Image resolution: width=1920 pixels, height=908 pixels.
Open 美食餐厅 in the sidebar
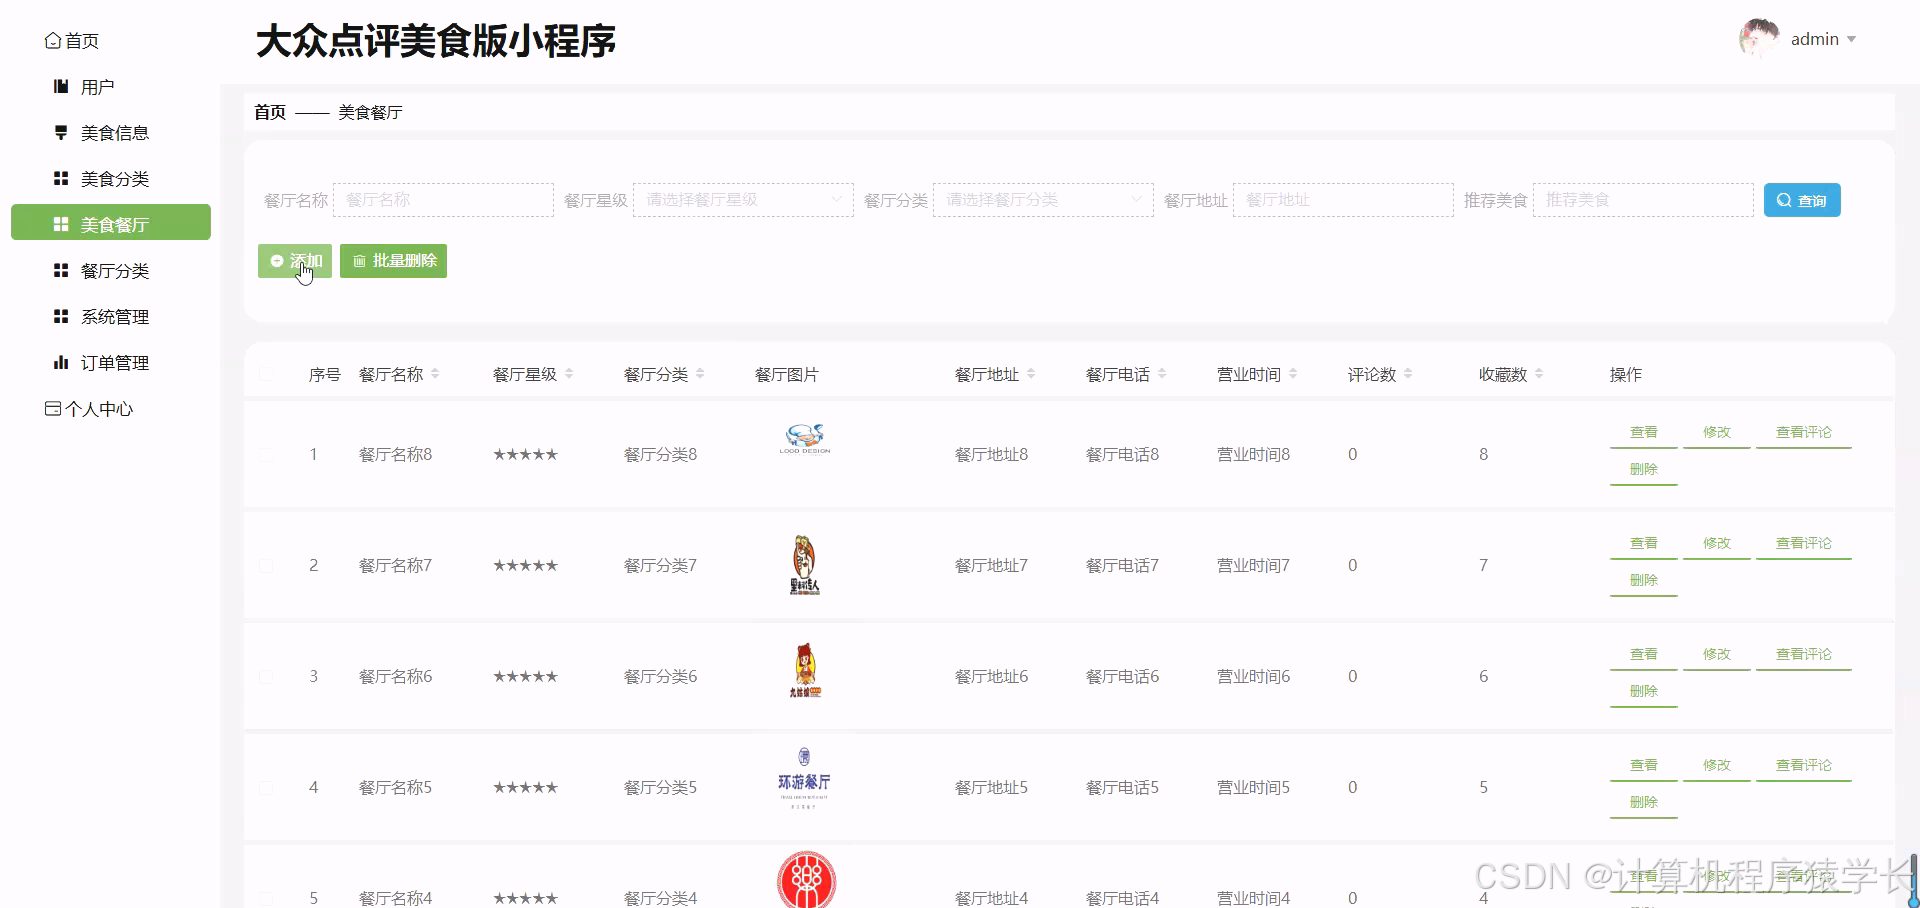pyautogui.click(x=111, y=224)
